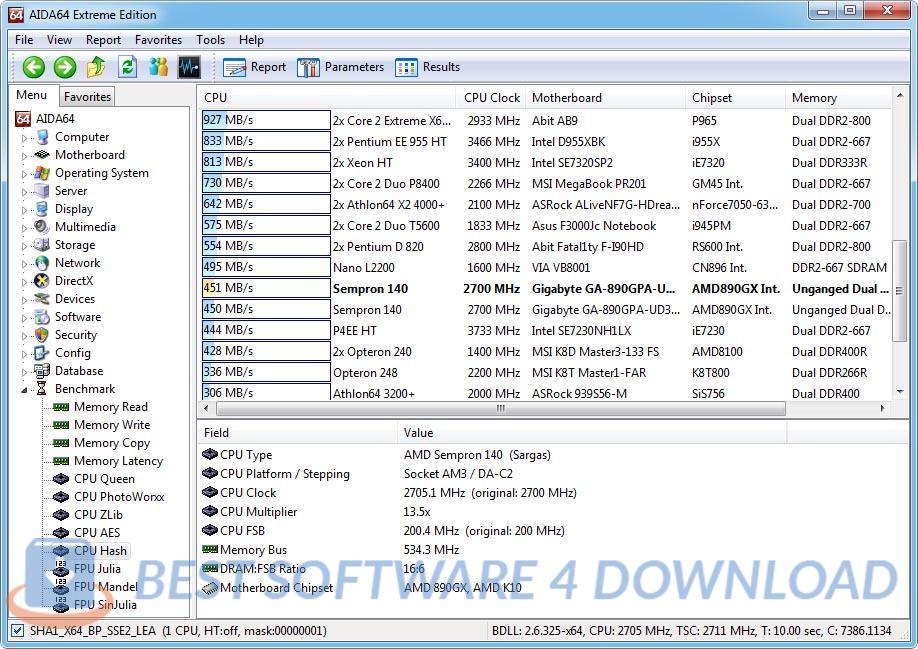Click the green Forward arrow icon
Screen dimensions: 918x649
(65, 67)
